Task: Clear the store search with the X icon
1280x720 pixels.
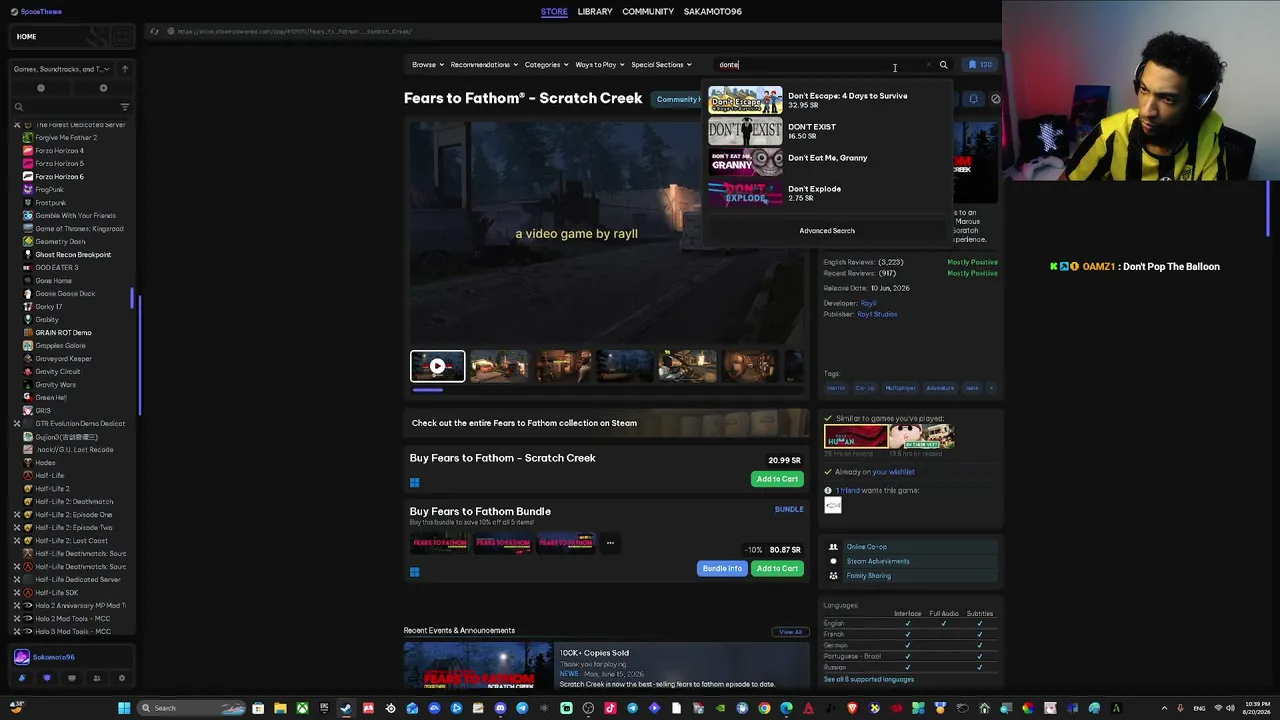Action: tap(929, 65)
